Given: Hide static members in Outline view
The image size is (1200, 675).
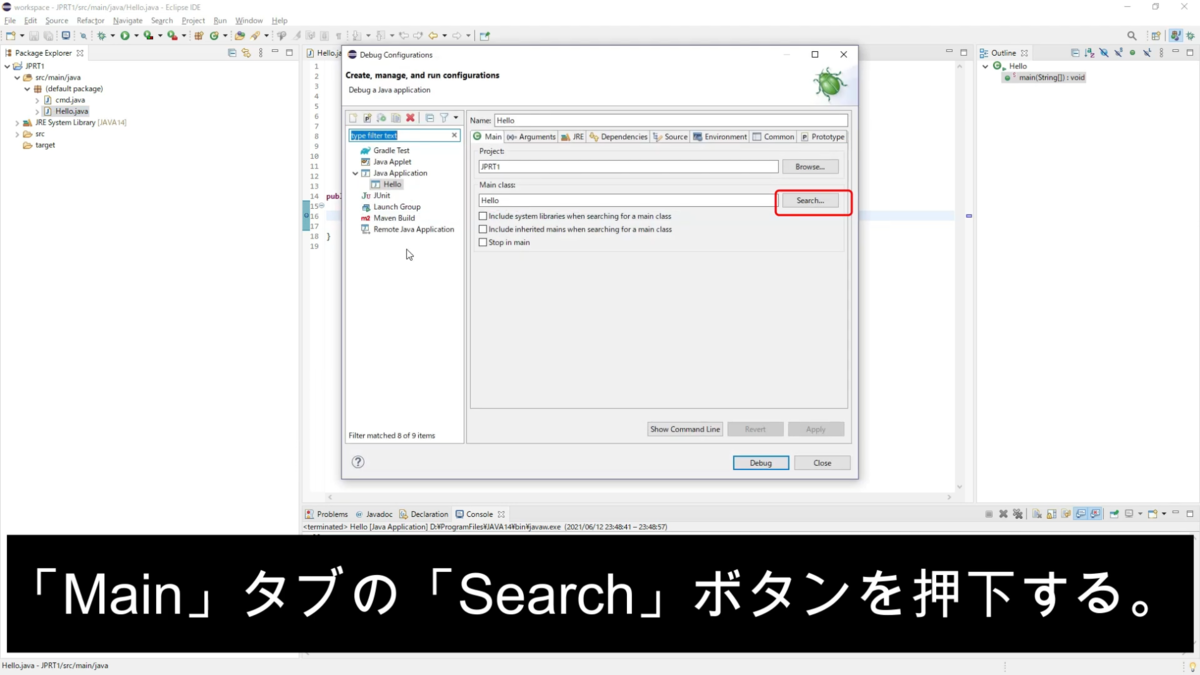Looking at the screenshot, I should pyautogui.click(x=1118, y=52).
